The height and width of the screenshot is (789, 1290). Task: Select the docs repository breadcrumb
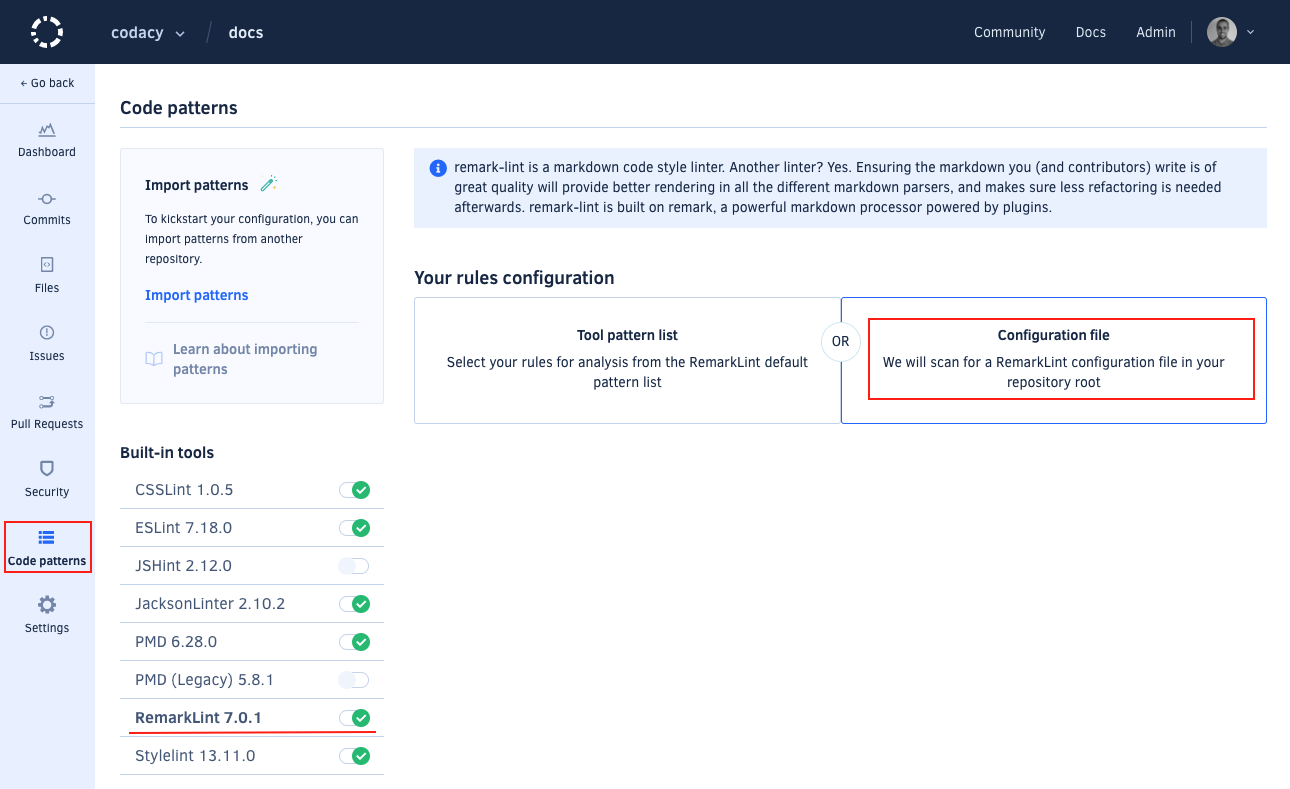[x=246, y=32]
